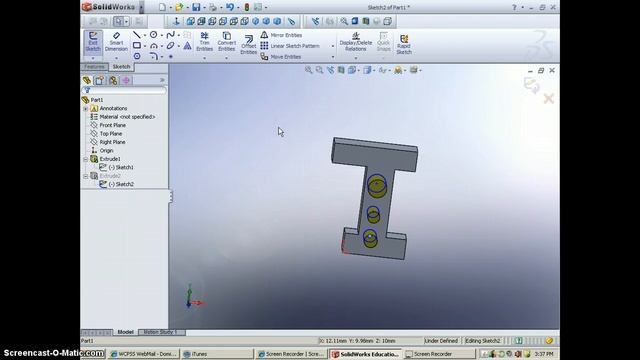Click Zoom to Fit in view toolbar
This screenshot has height=360, width=640.
tap(309, 70)
